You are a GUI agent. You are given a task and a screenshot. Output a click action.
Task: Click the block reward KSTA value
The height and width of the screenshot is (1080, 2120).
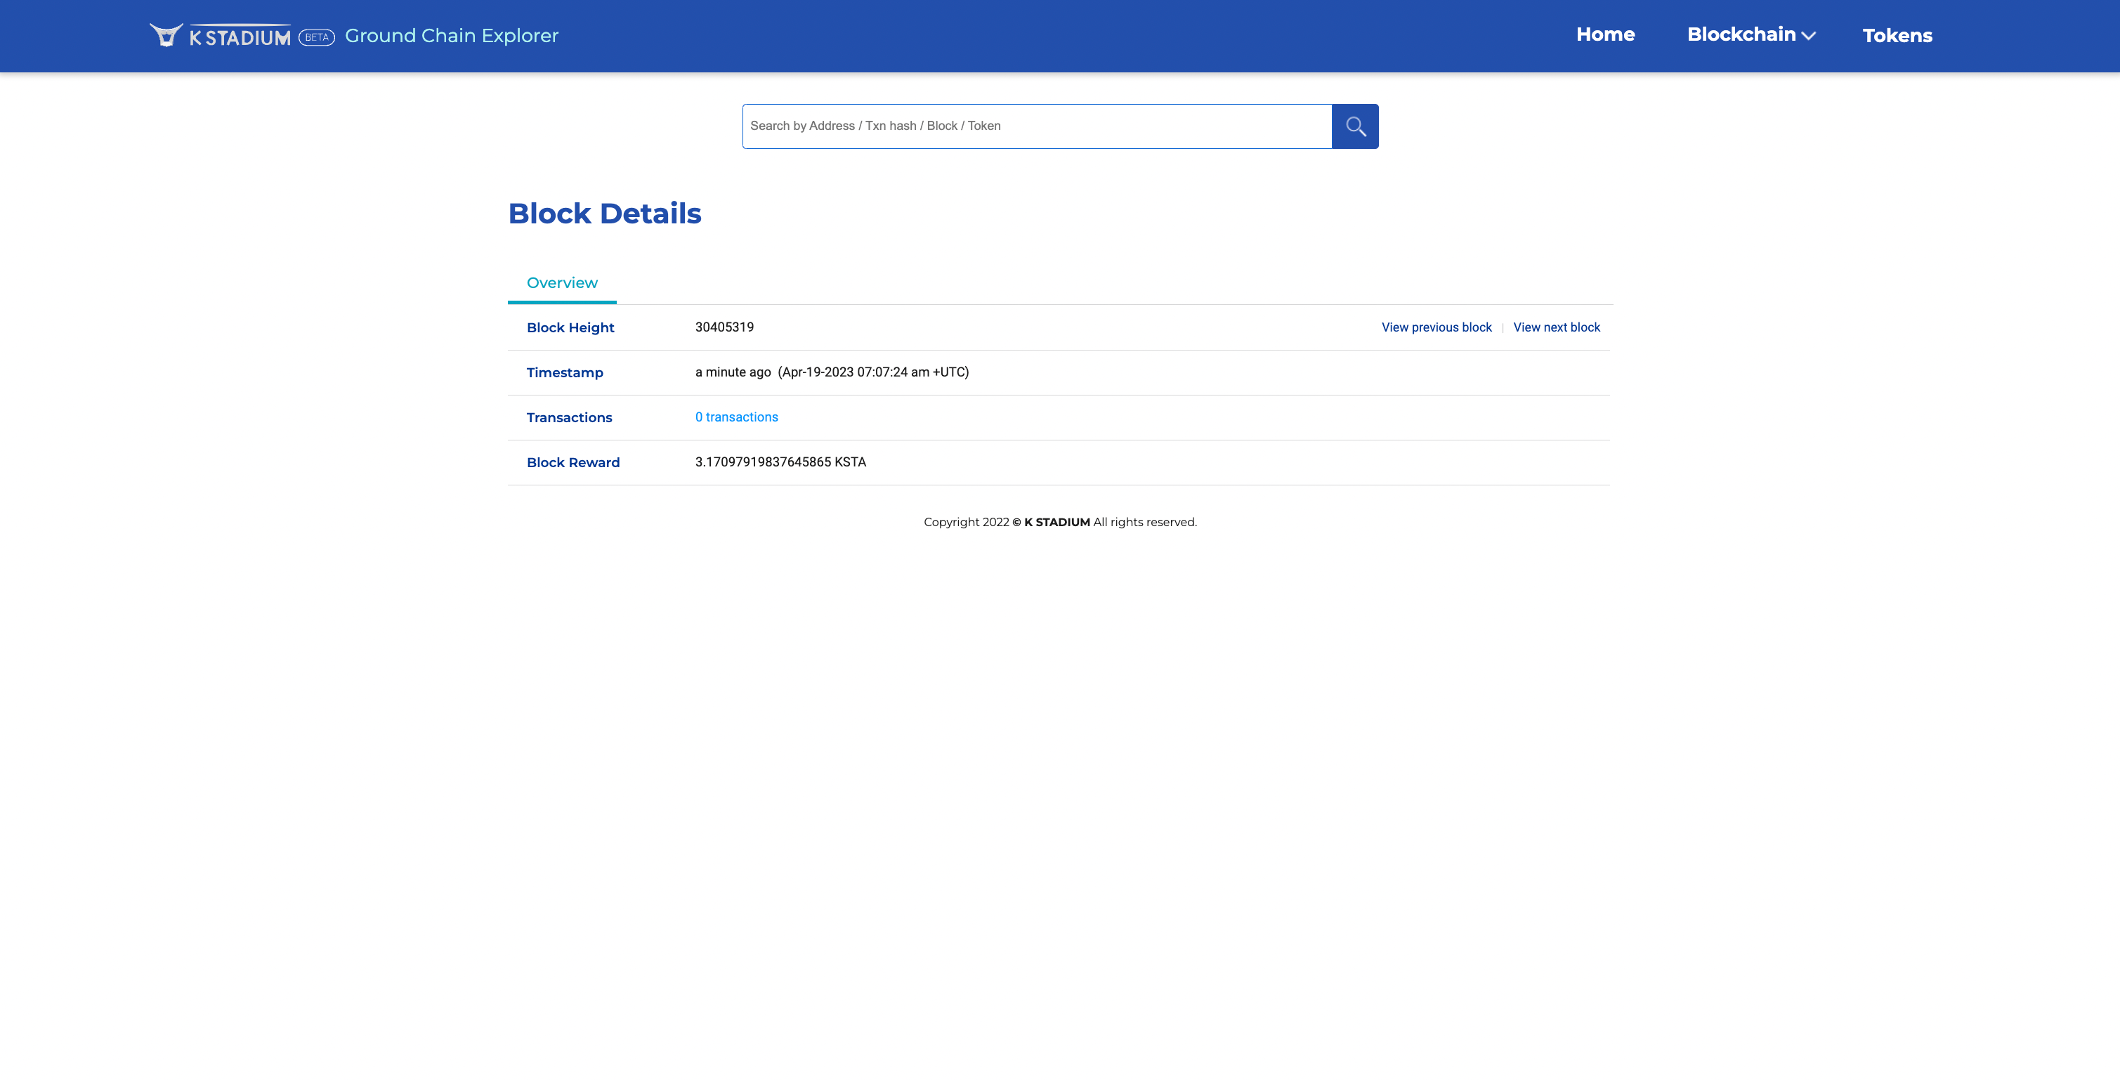coord(780,463)
